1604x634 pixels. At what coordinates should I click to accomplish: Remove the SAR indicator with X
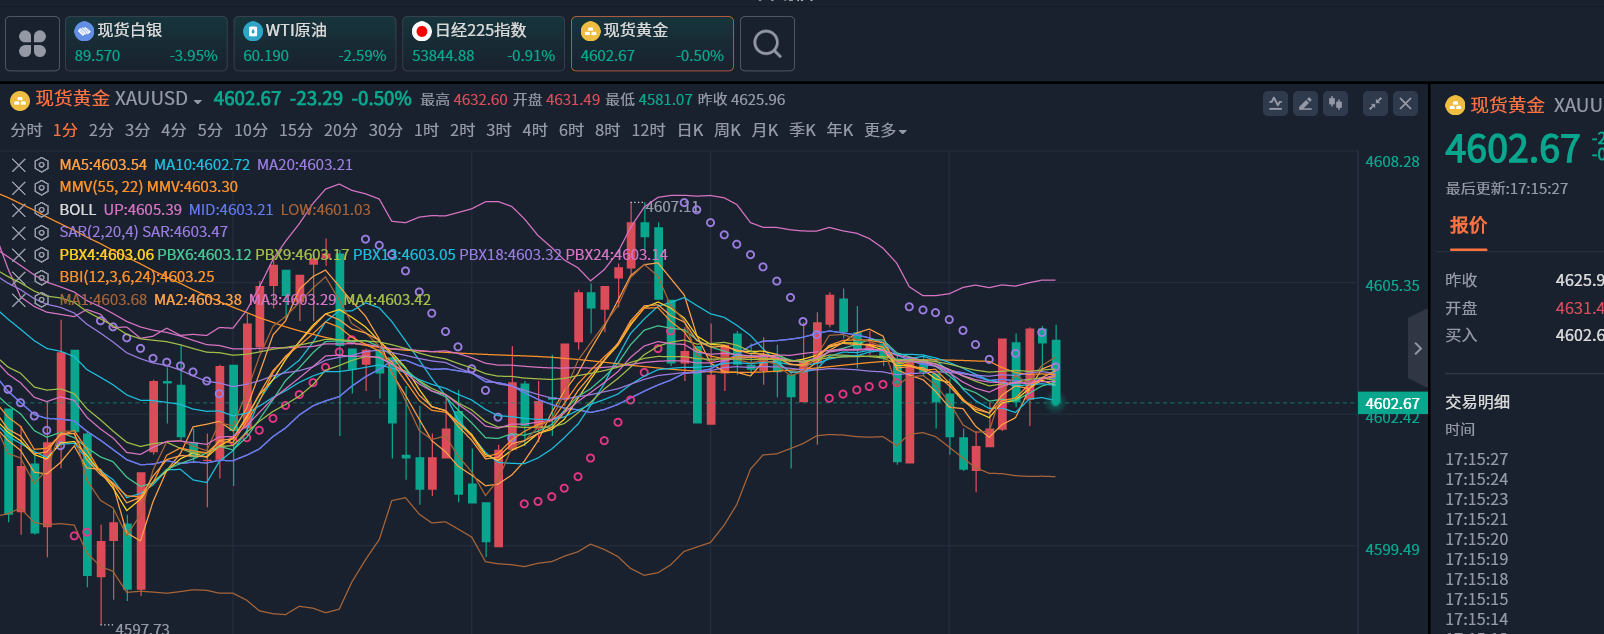click(19, 232)
